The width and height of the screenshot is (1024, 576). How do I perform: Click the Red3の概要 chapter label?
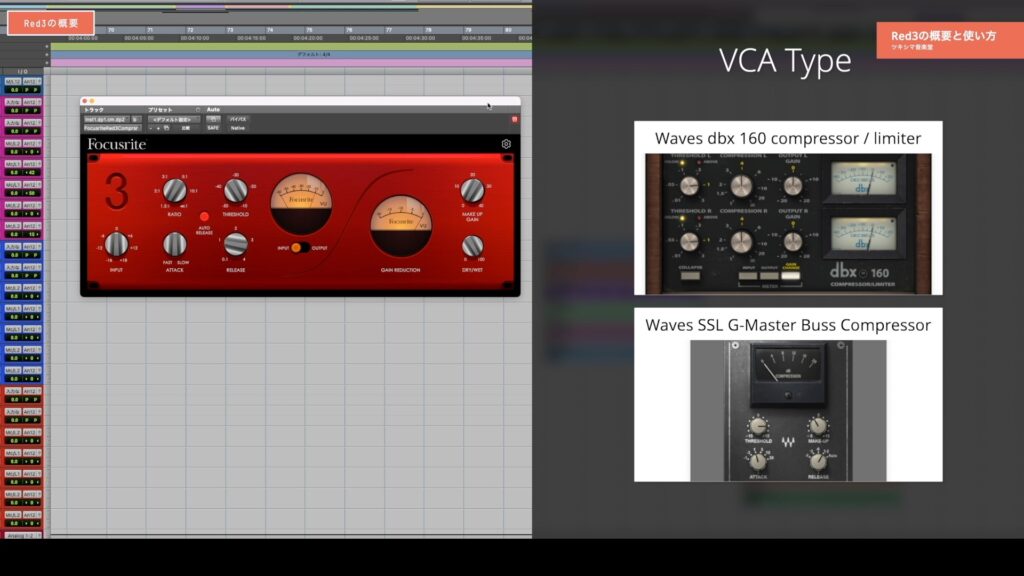(51, 23)
